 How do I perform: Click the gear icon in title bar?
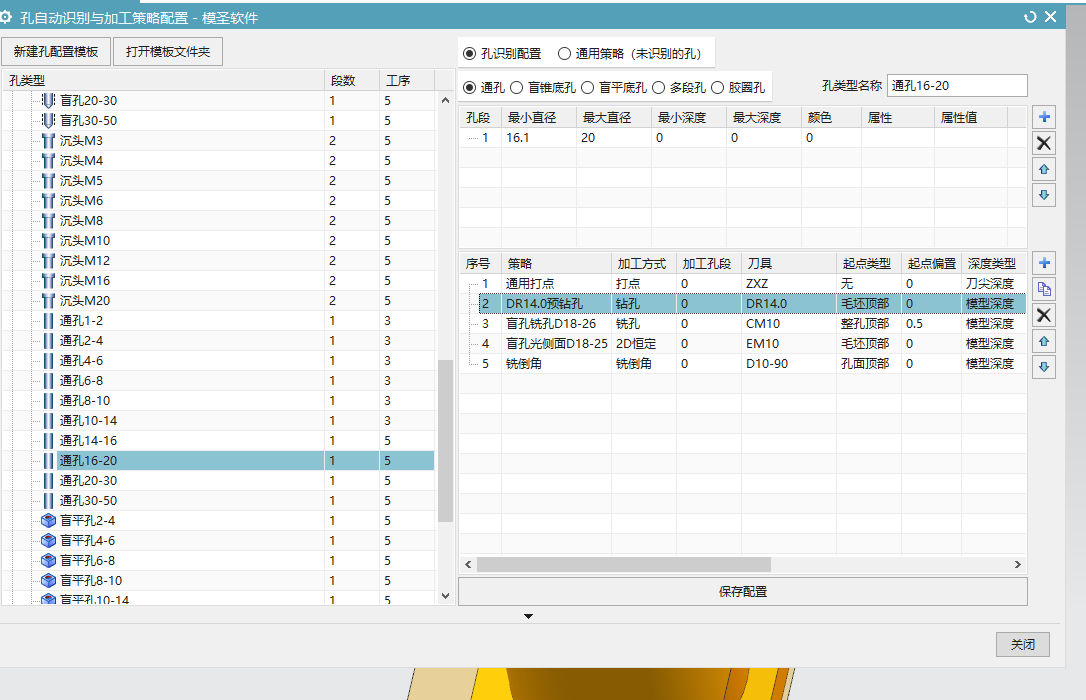tap(6, 17)
